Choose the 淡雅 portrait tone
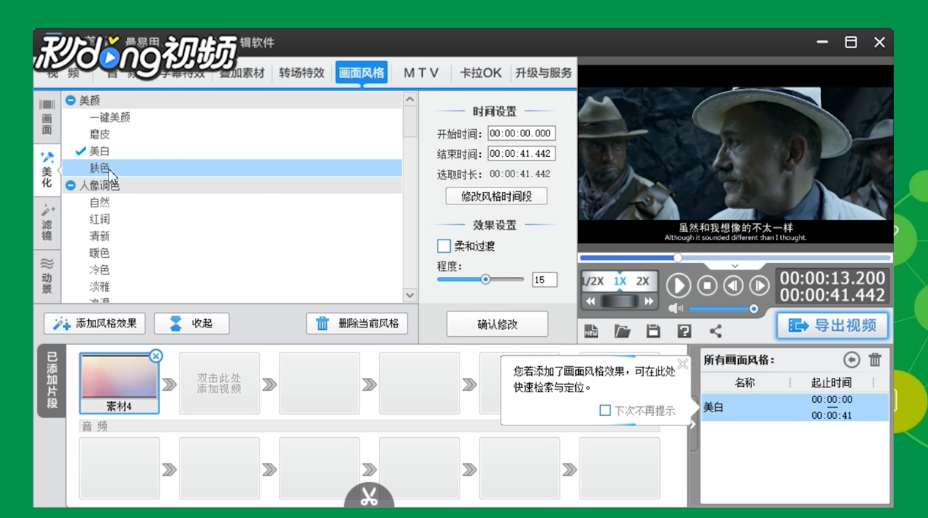Image resolution: width=928 pixels, height=518 pixels. 99,287
